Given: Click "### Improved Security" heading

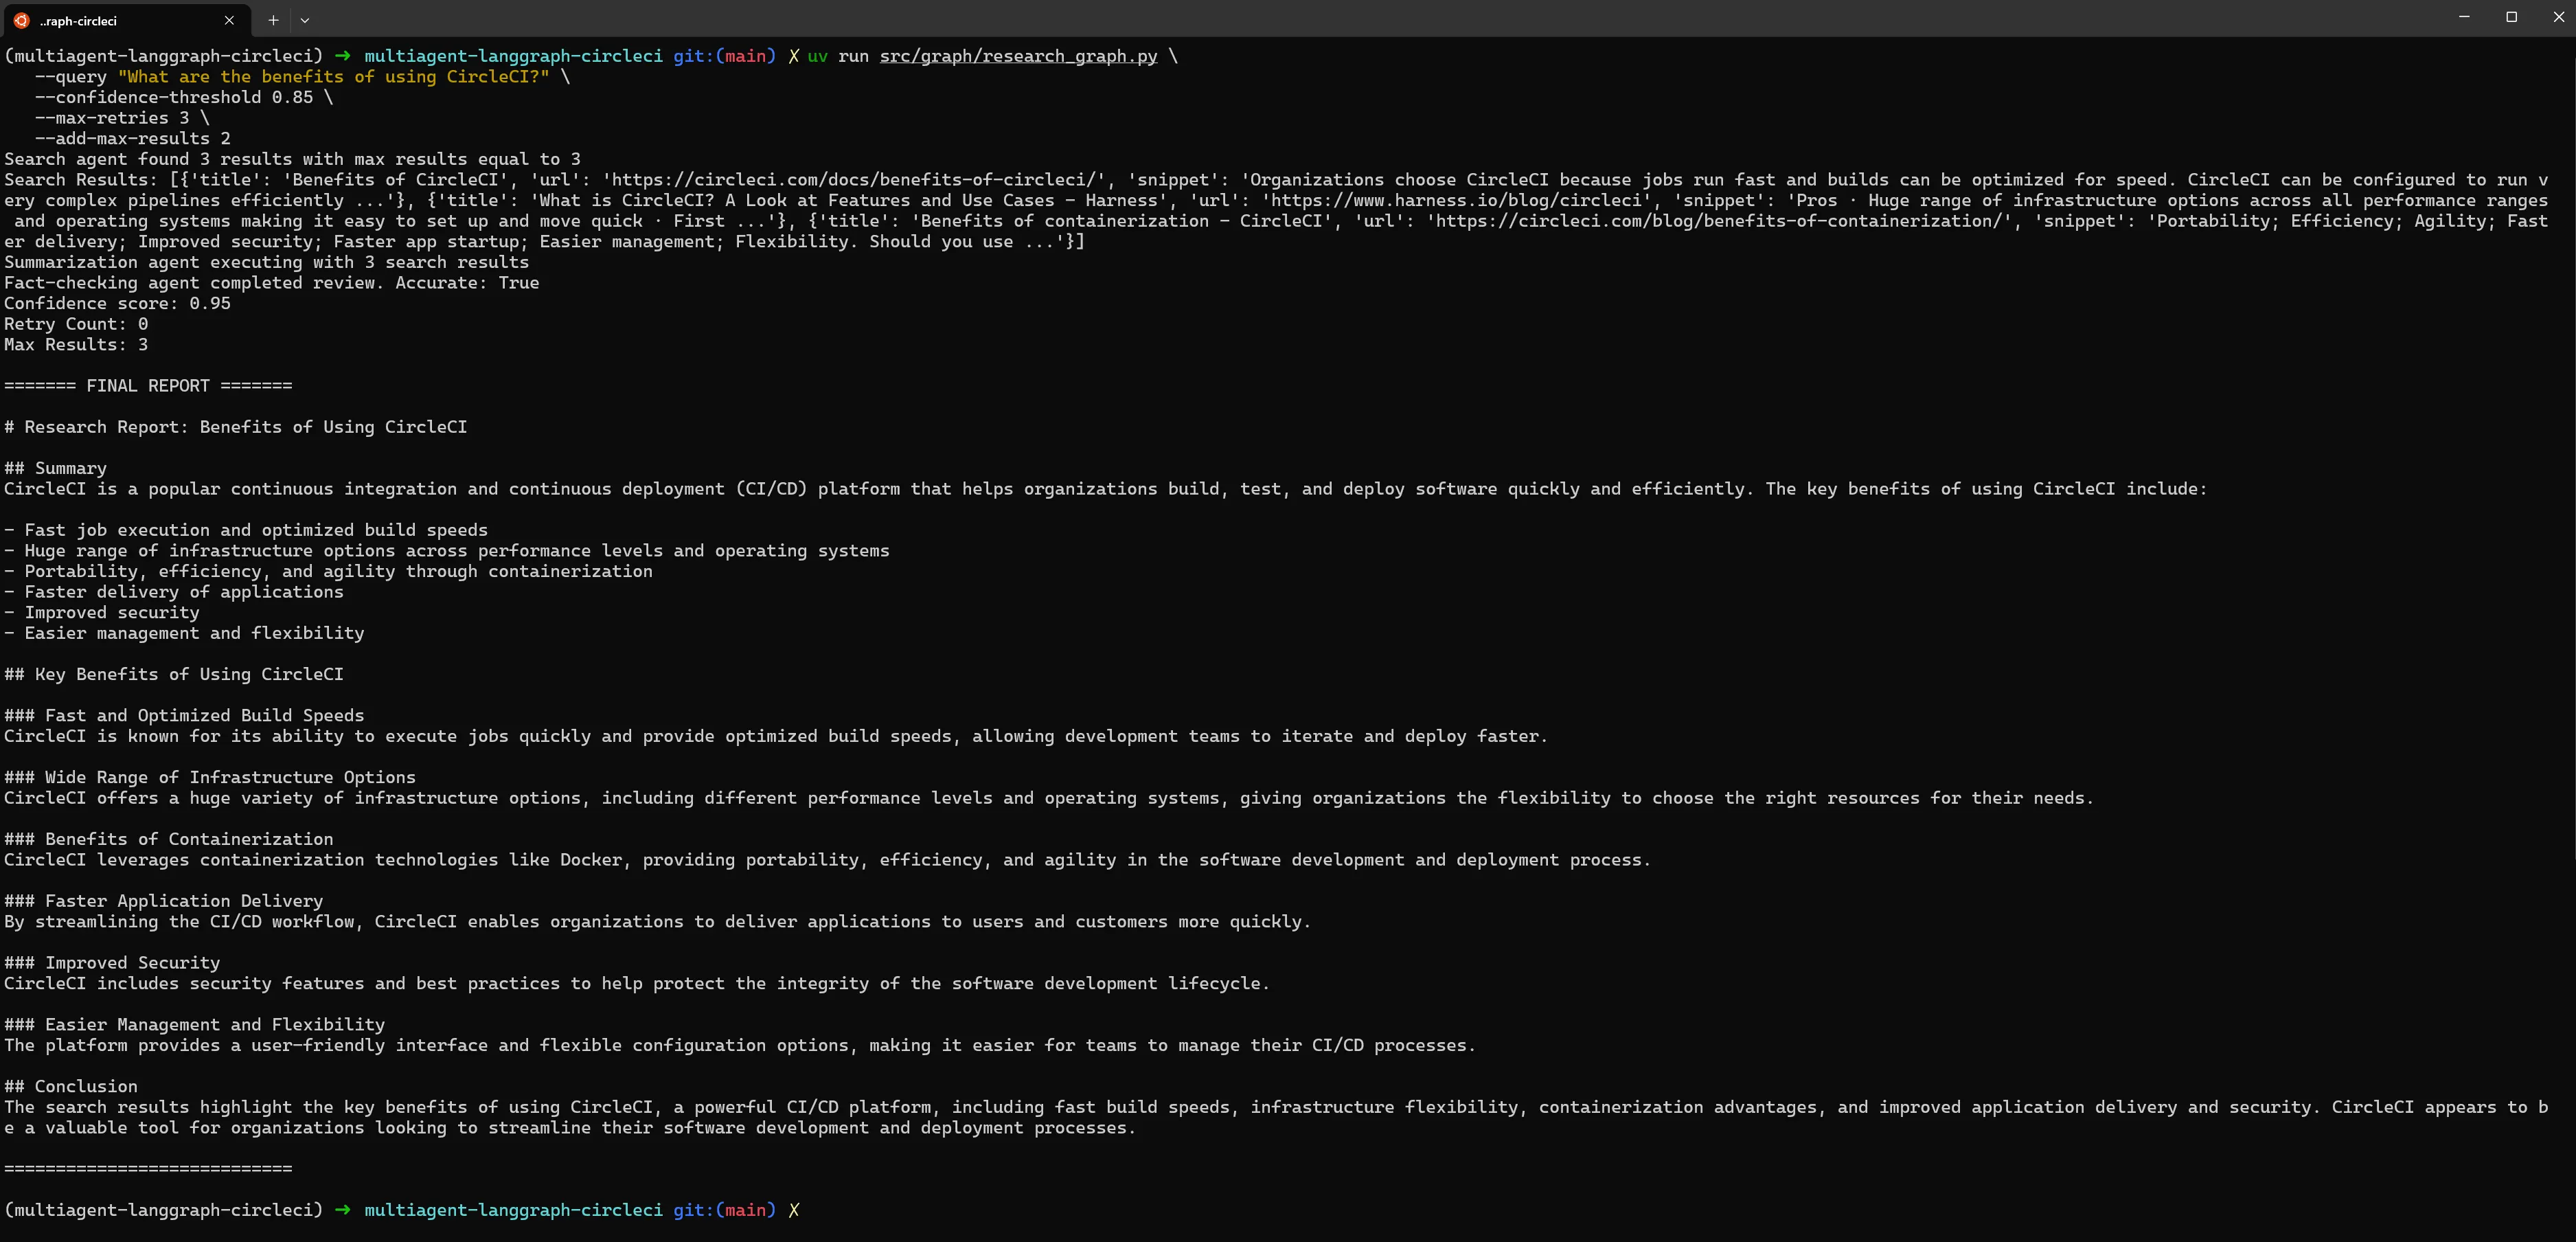Looking at the screenshot, I should coord(112,963).
